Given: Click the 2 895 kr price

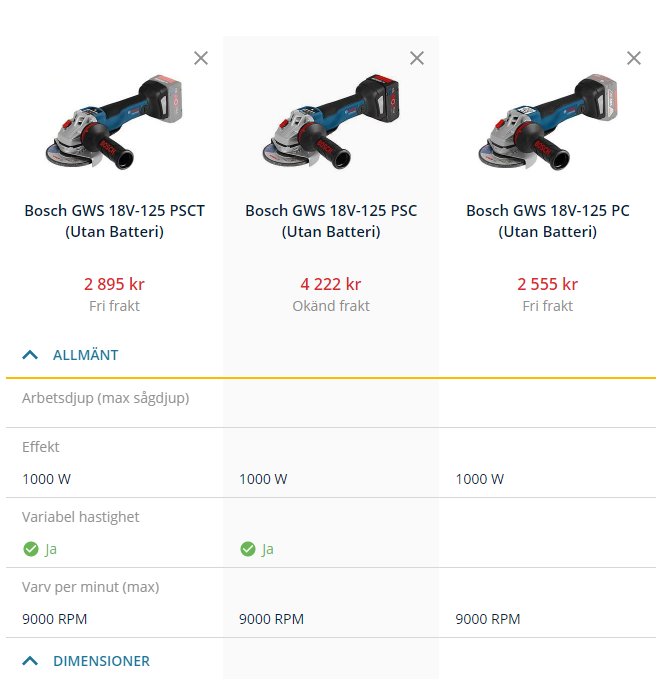Looking at the screenshot, I should pos(115,284).
